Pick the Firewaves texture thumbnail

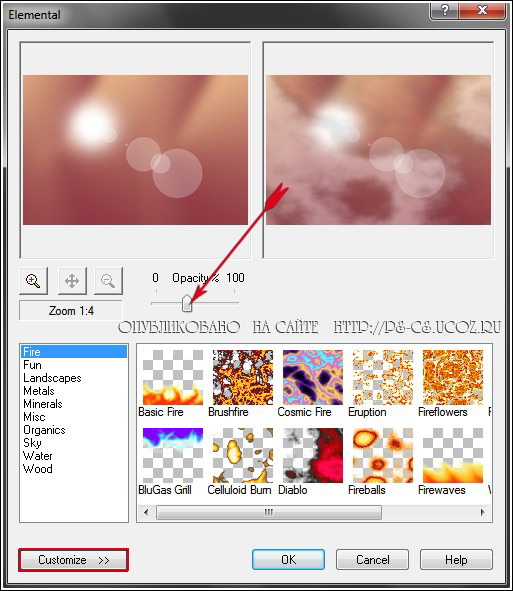pyautogui.click(x=453, y=455)
